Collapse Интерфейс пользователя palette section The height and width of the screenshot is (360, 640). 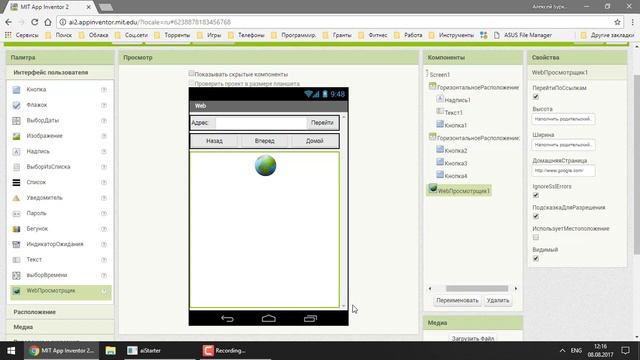(60, 73)
